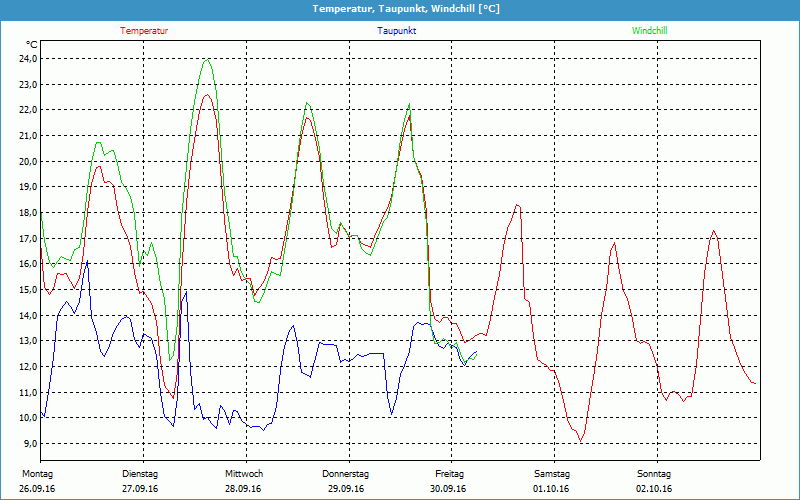Click the 11,0 y-axis value
Screen dimensions: 800x500
point(29,392)
